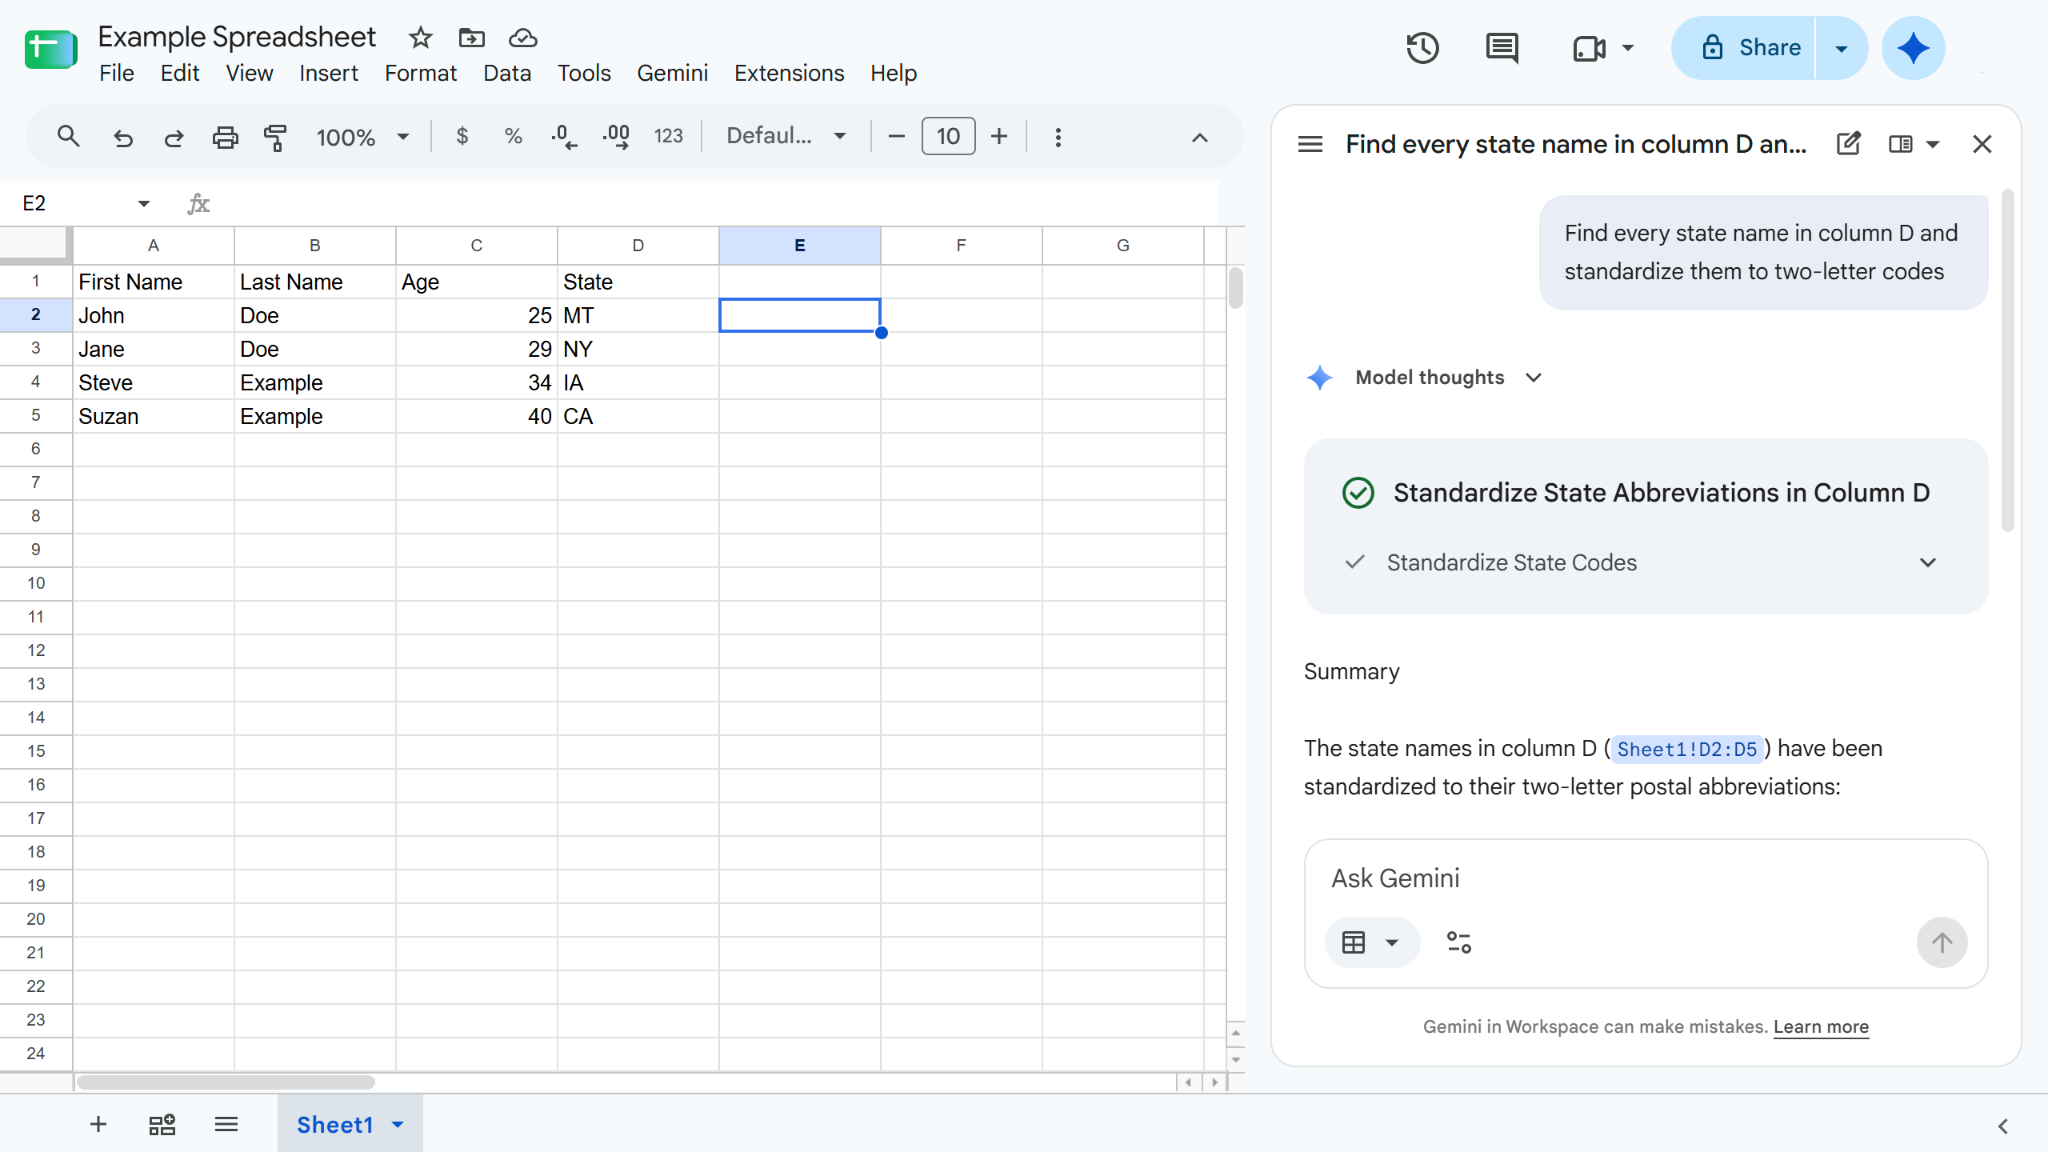Open the Default font dropdown
Screen dimensions: 2048x1152
point(786,136)
